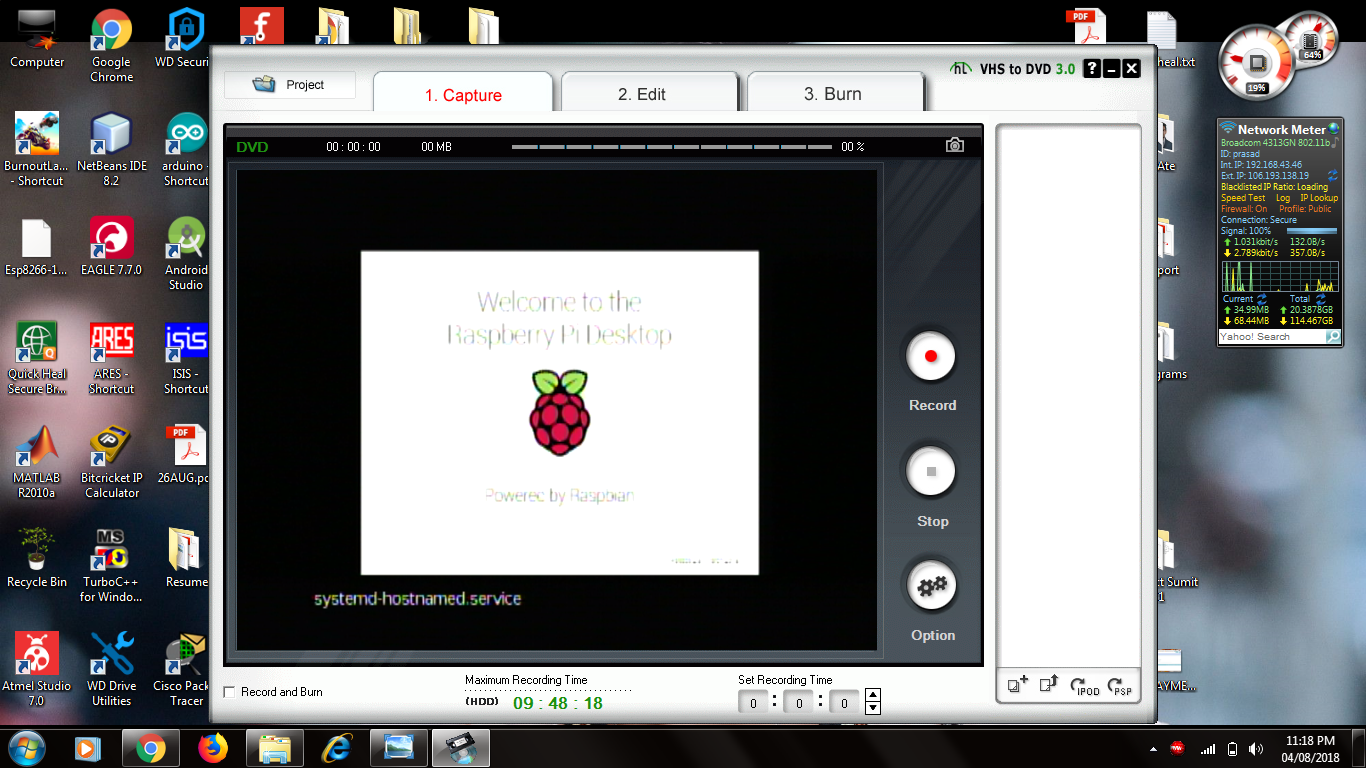Click the add clip icon with plus sign
The width and height of the screenshot is (1366, 768).
point(1018,685)
